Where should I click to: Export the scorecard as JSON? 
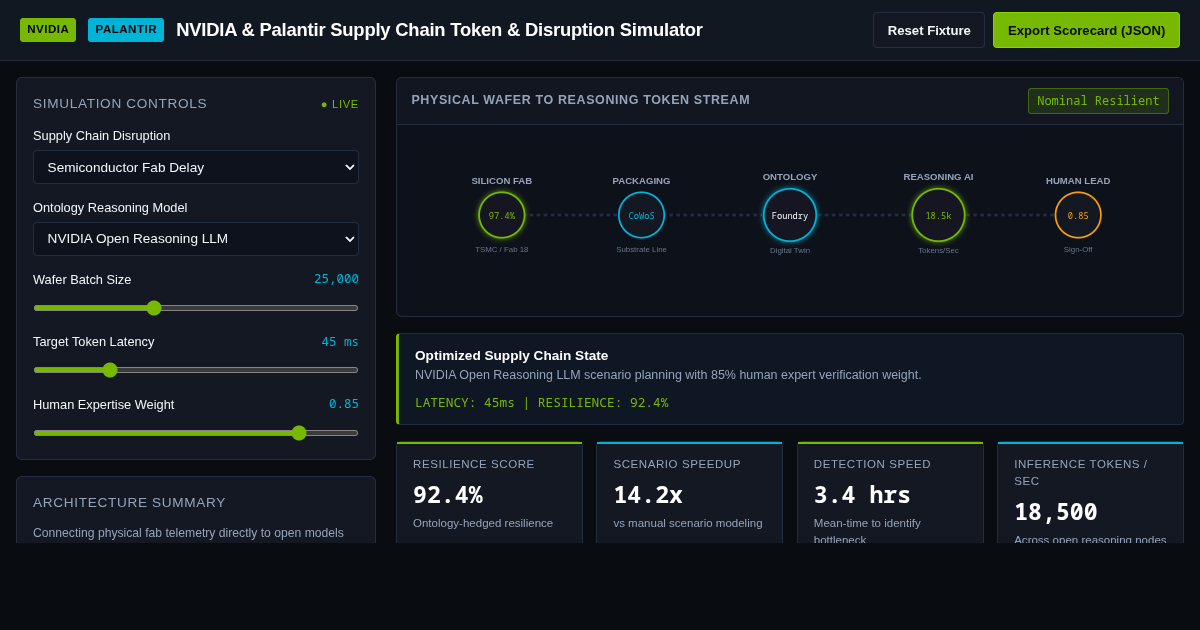[x=1086, y=30]
